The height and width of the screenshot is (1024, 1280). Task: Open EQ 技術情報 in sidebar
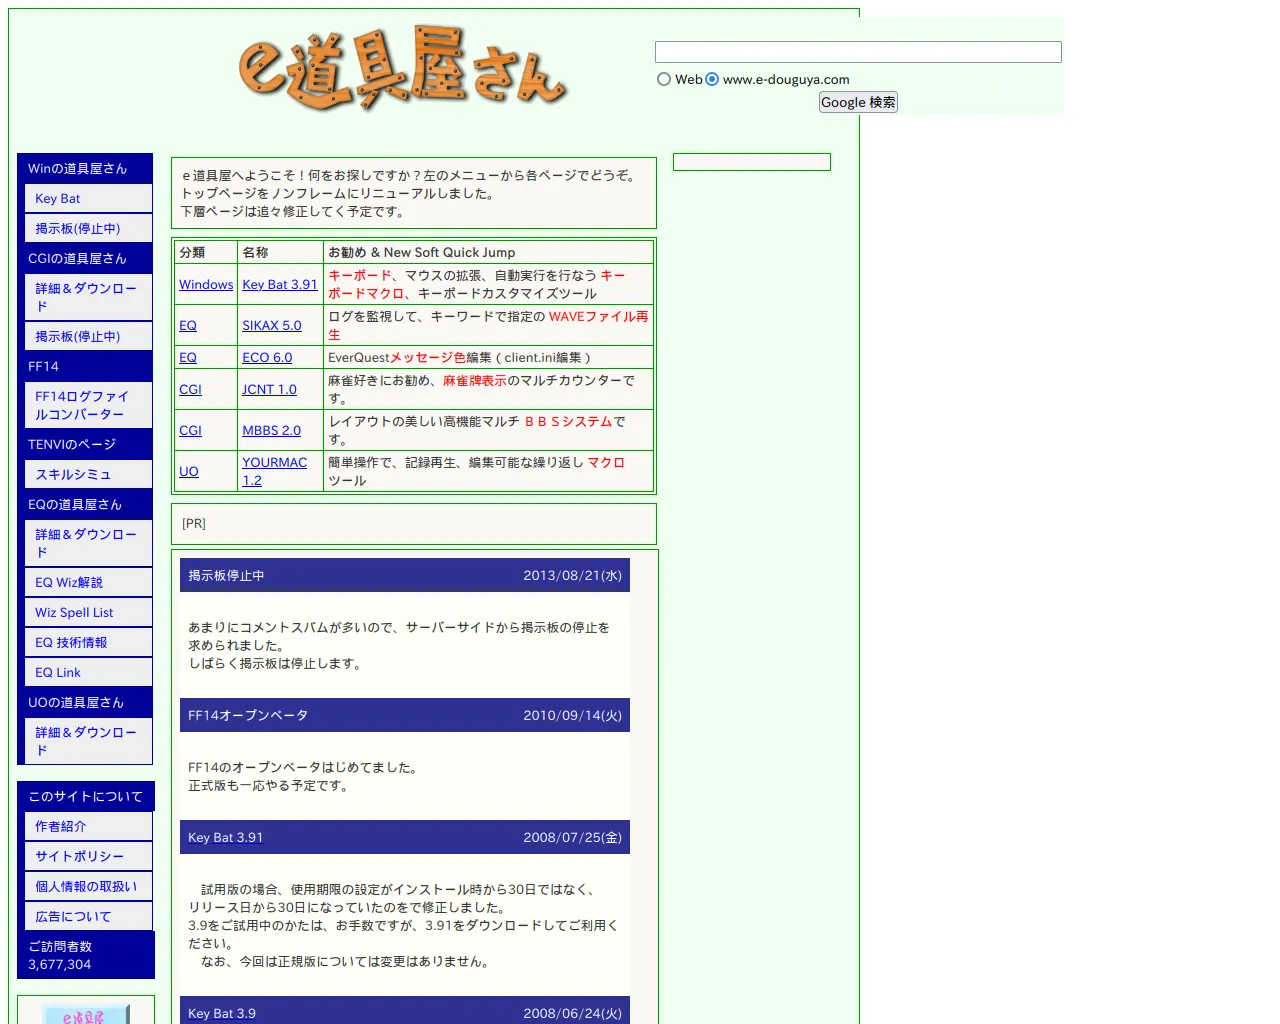point(71,643)
